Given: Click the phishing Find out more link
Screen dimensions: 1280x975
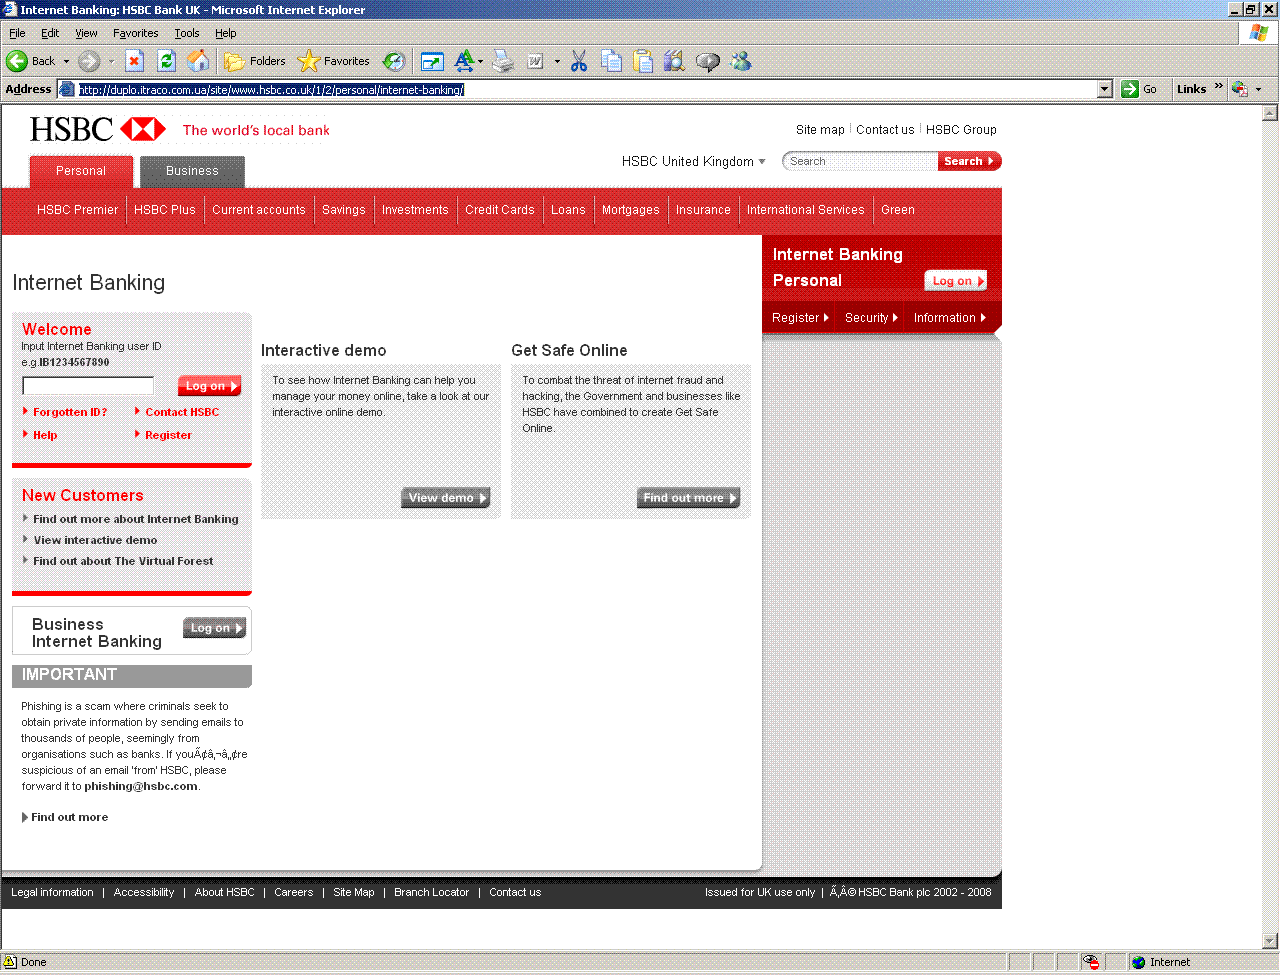Looking at the screenshot, I should [x=69, y=817].
